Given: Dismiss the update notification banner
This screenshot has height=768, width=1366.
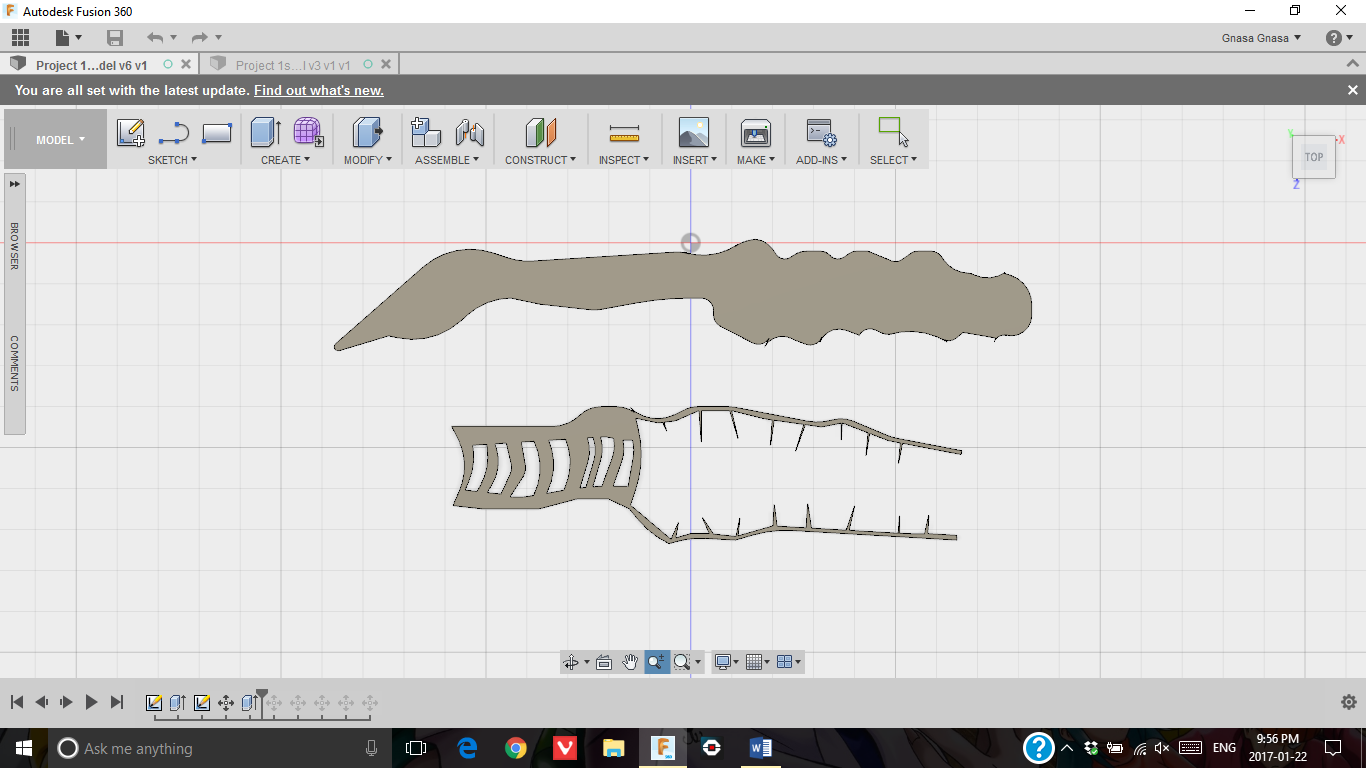Looking at the screenshot, I should 1352,90.
